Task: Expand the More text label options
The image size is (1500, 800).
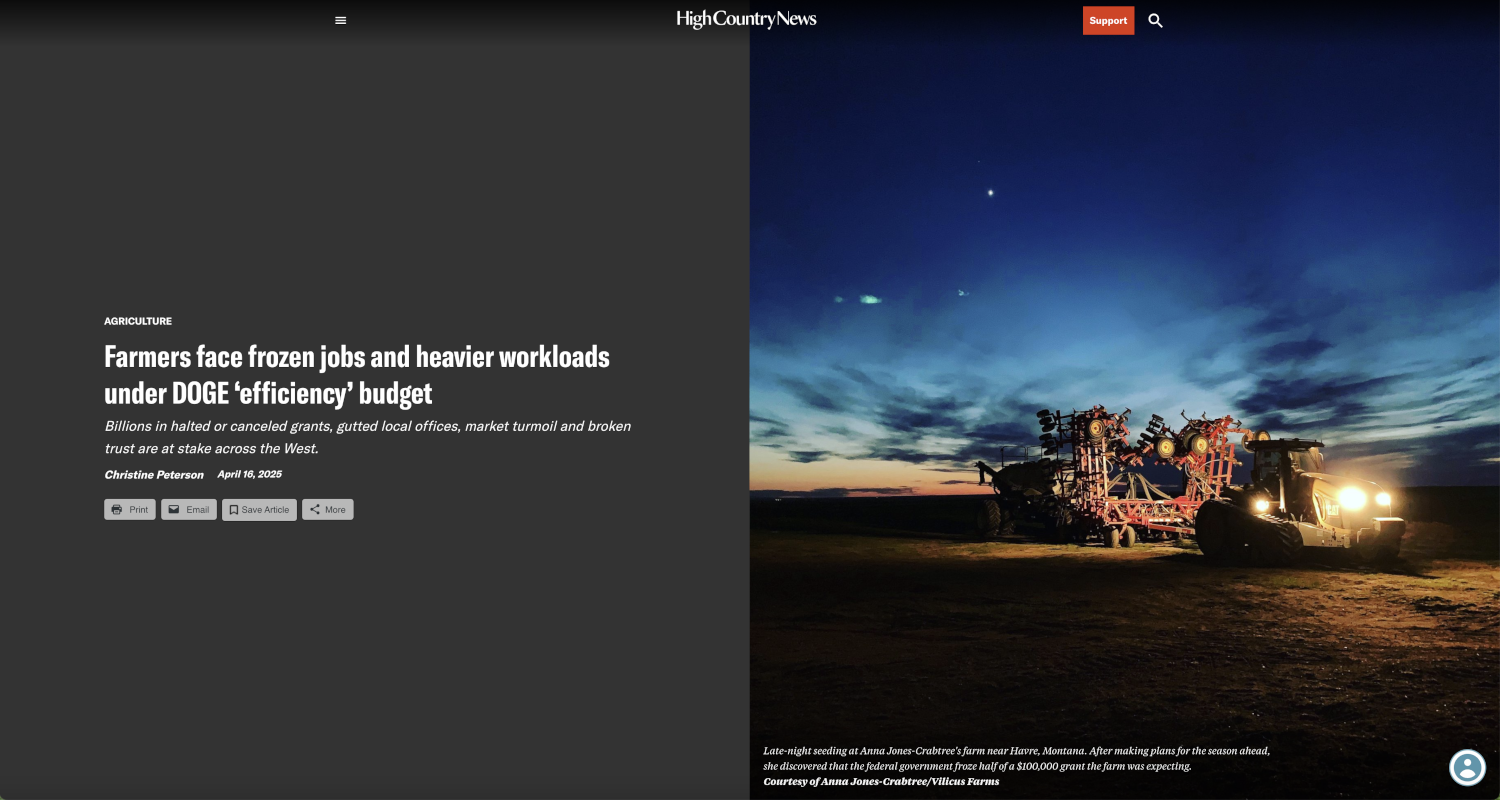Action: (x=335, y=510)
